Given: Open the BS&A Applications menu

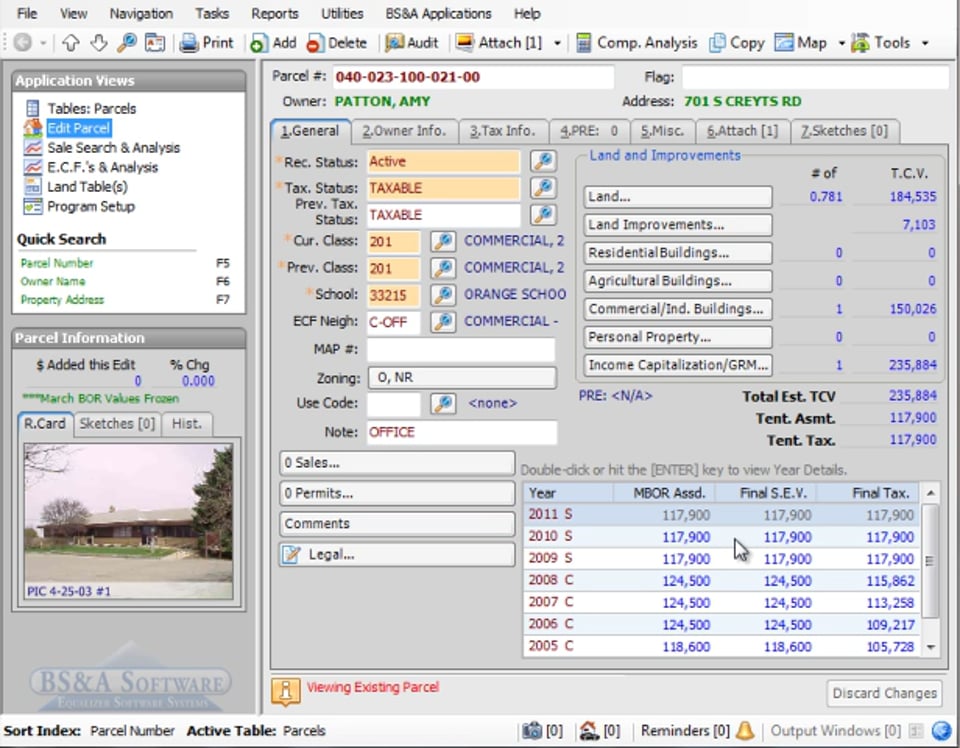Looking at the screenshot, I should [438, 13].
